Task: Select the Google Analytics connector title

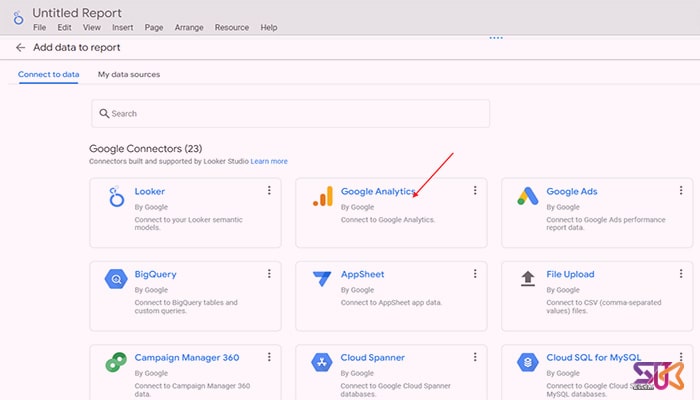Action: pyautogui.click(x=378, y=192)
